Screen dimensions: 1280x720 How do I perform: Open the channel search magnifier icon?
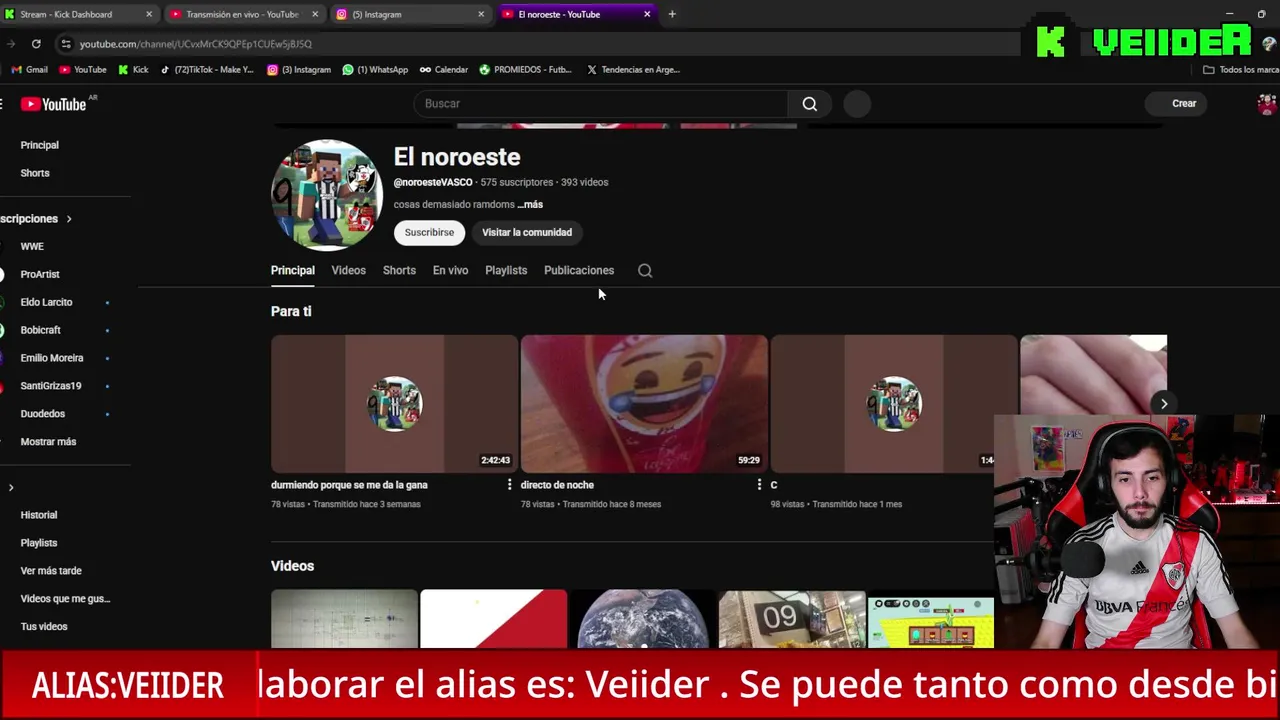tap(645, 270)
